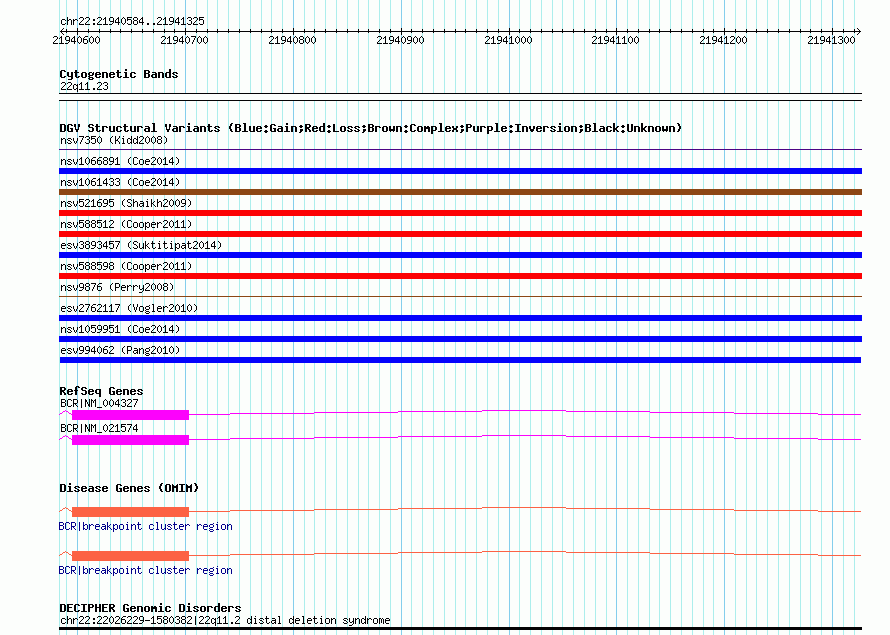Open the BCR|NM_021574 transcript label
The image size is (890, 635).
coord(99,428)
